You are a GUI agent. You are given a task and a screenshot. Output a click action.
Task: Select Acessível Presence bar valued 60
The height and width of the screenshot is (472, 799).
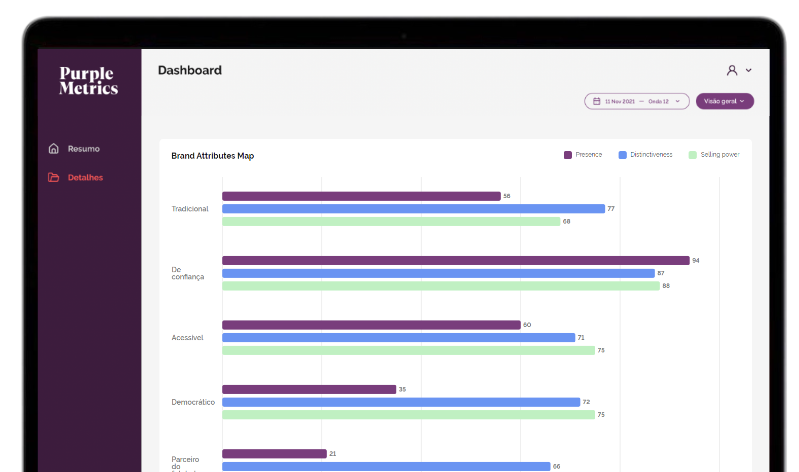371,325
